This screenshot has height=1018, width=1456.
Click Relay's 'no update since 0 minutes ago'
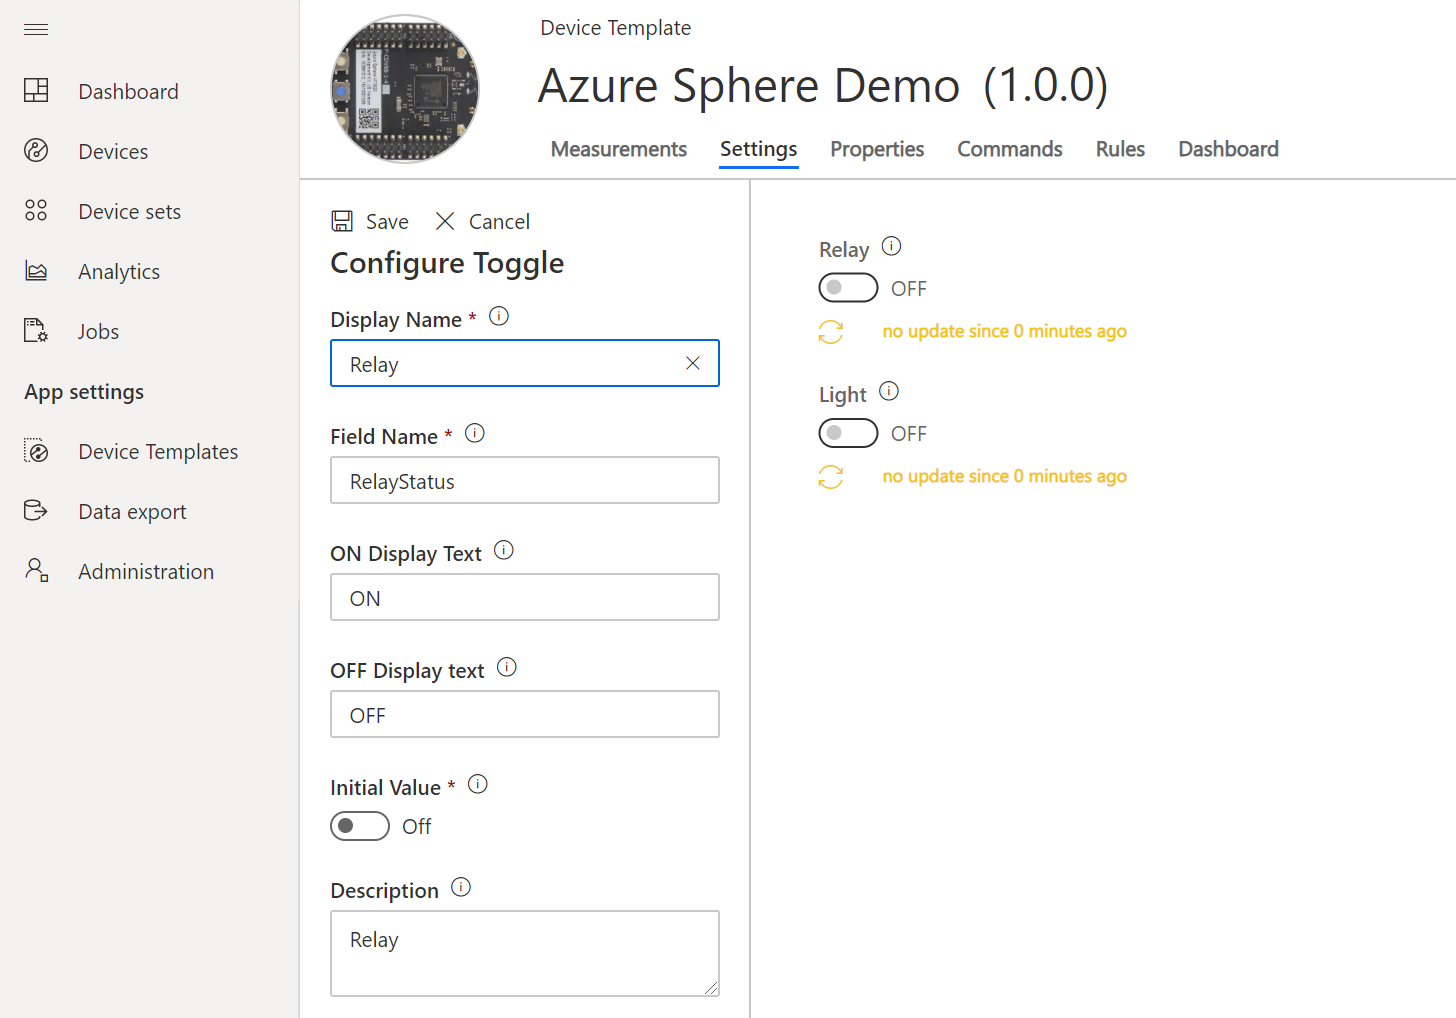pyautogui.click(x=1004, y=331)
